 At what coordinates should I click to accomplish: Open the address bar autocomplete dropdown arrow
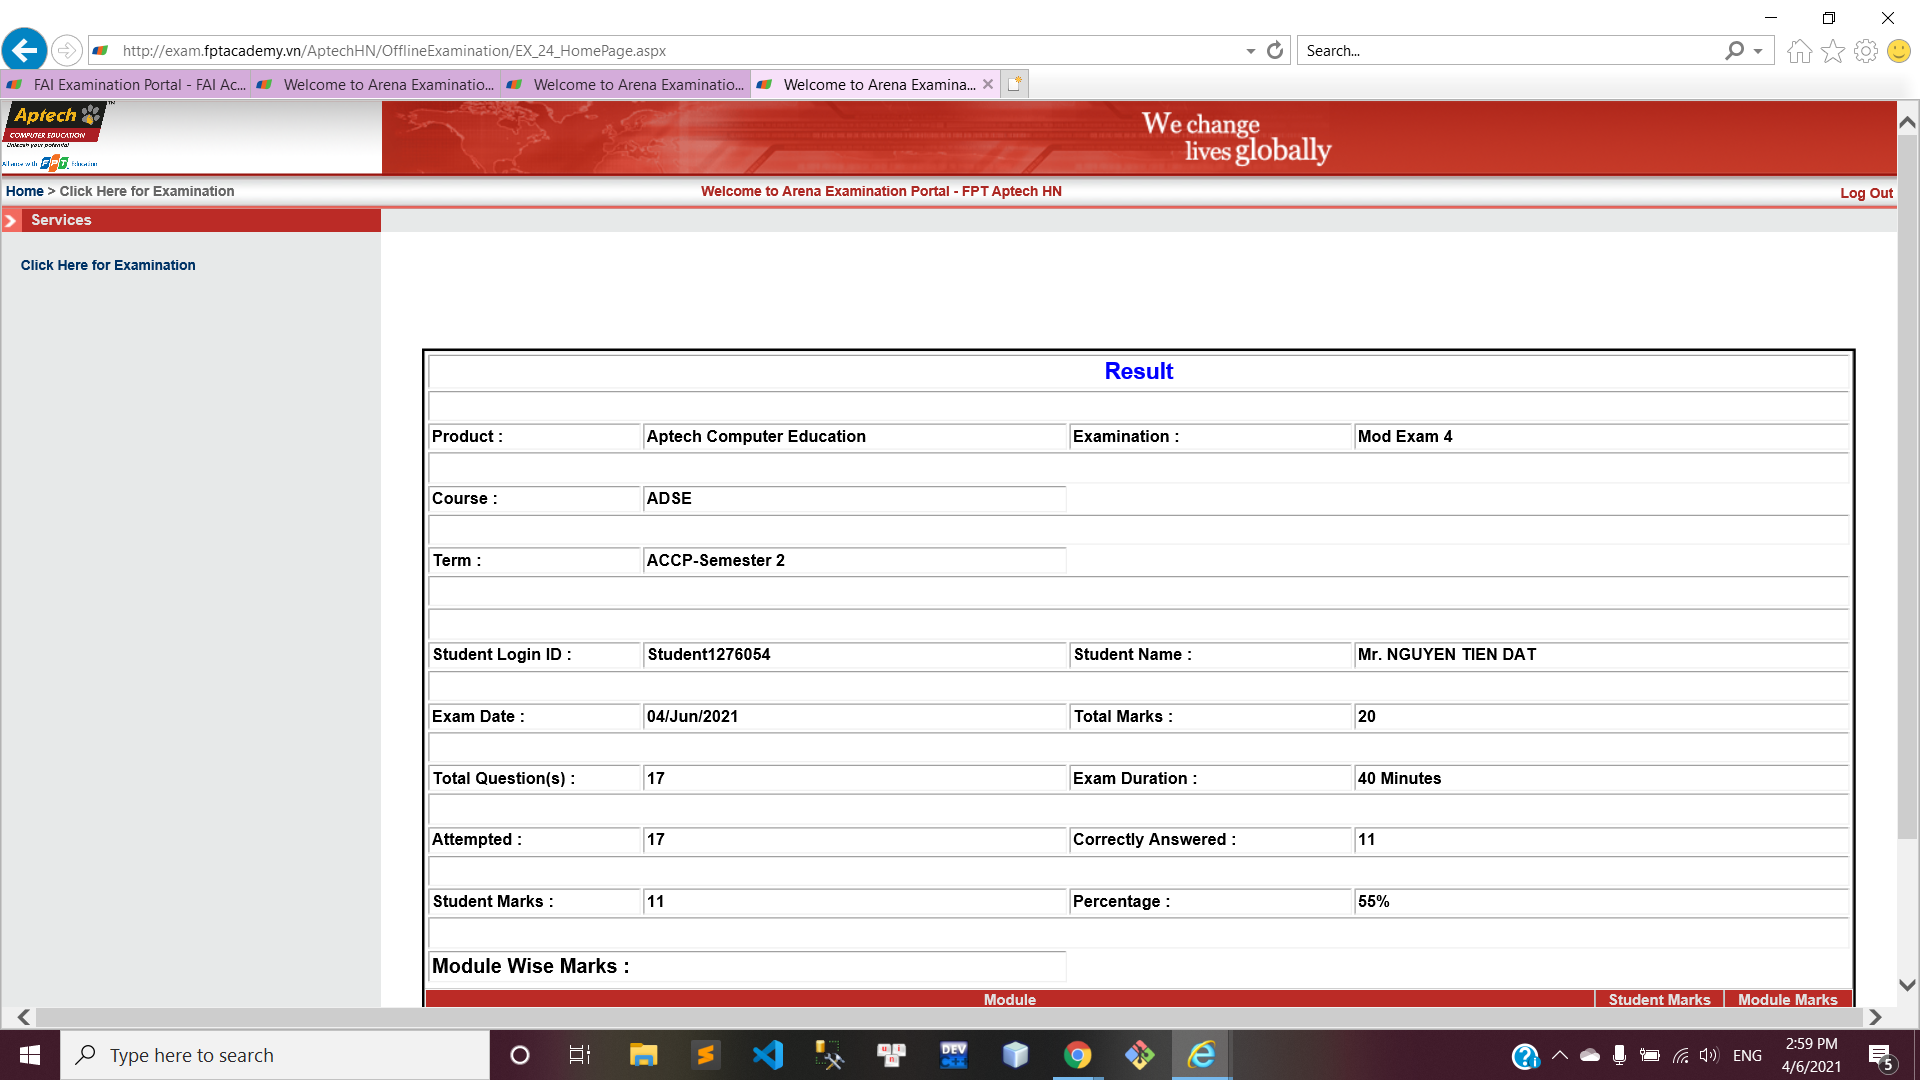point(1250,51)
